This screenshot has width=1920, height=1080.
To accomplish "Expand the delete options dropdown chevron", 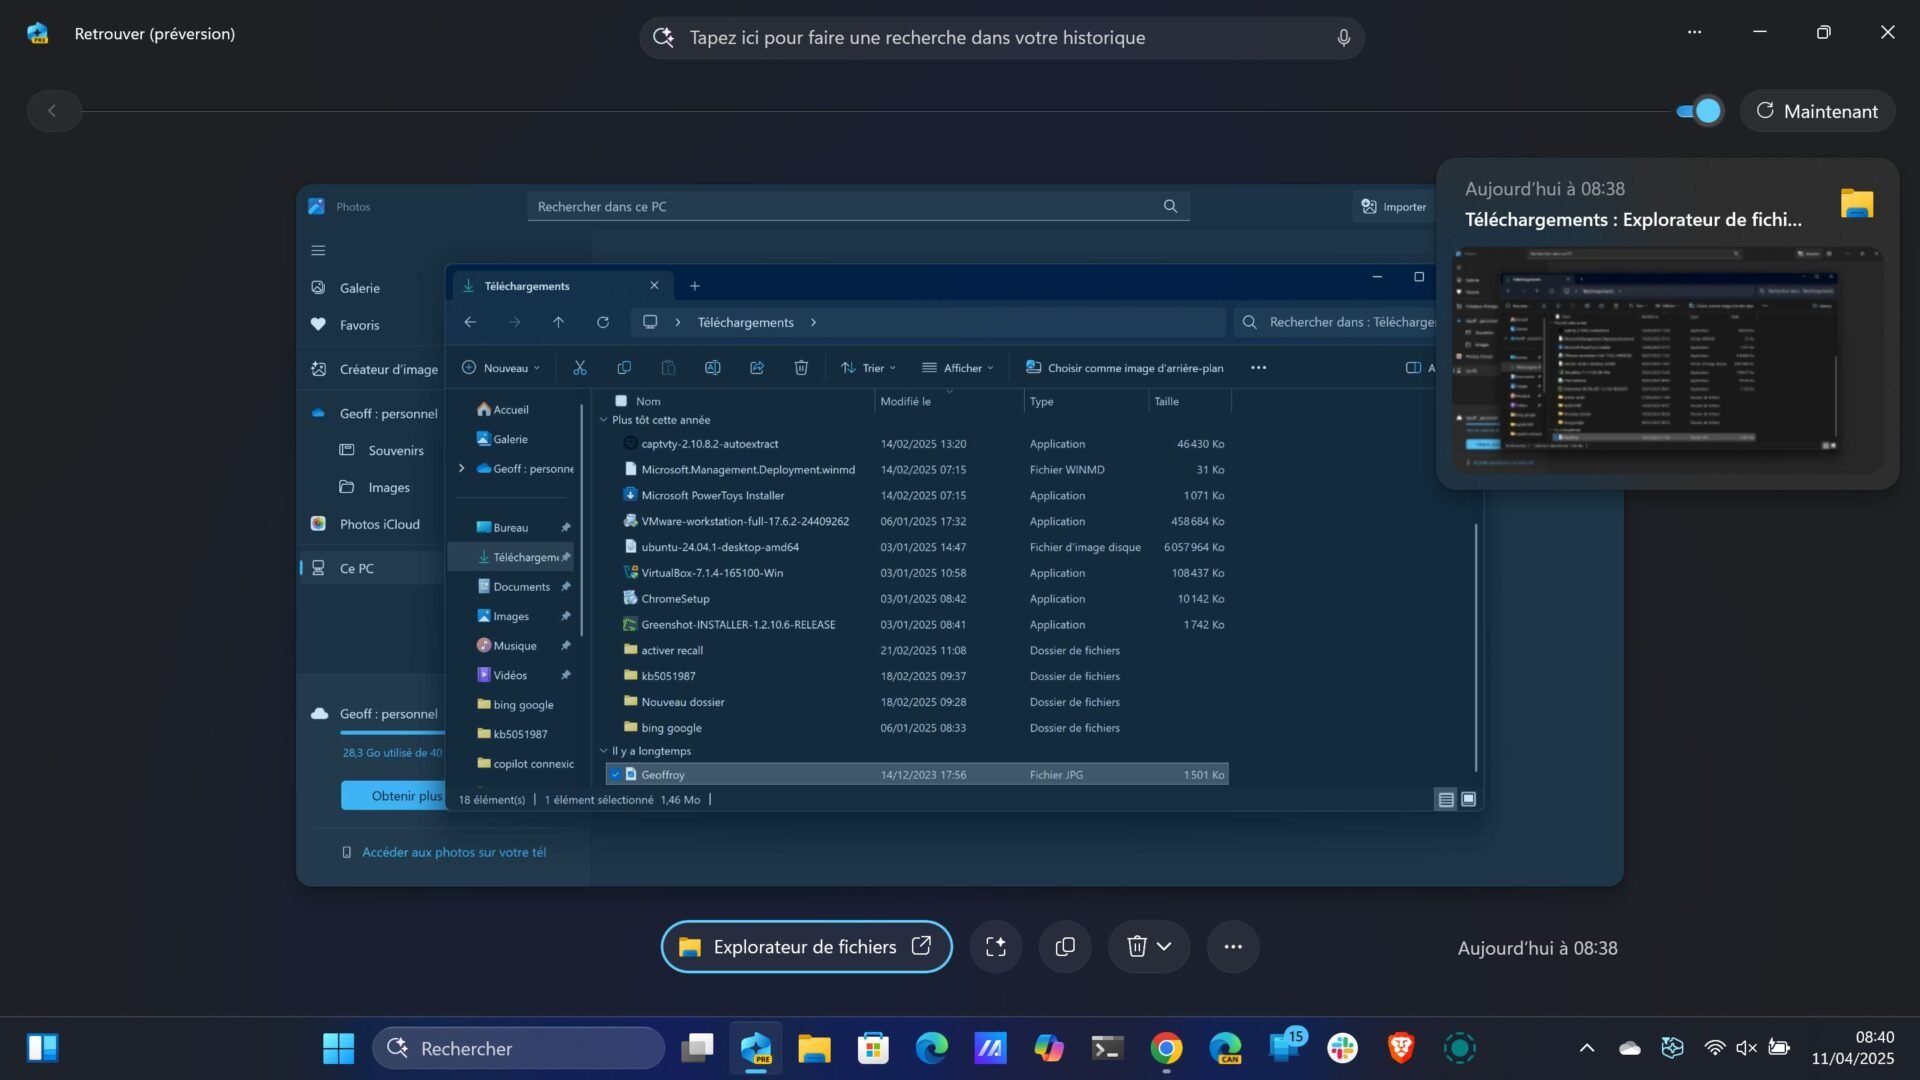I will (x=1165, y=947).
